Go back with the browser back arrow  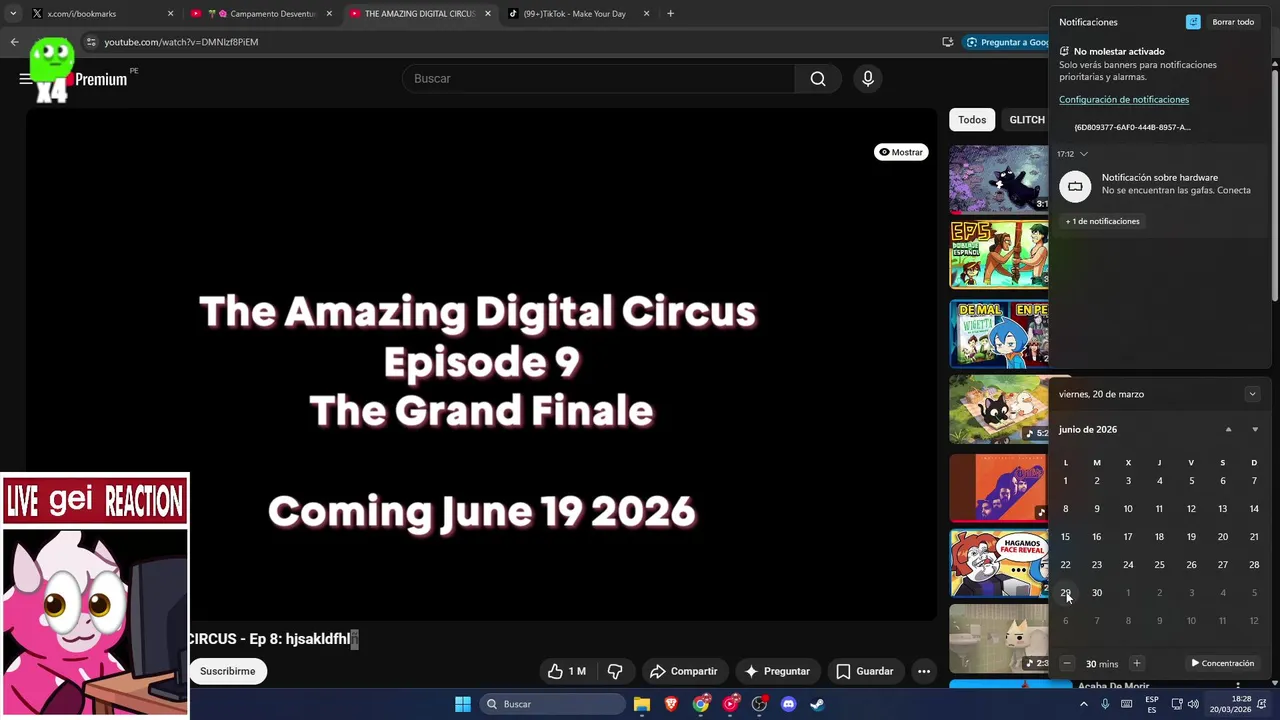pyautogui.click(x=14, y=42)
